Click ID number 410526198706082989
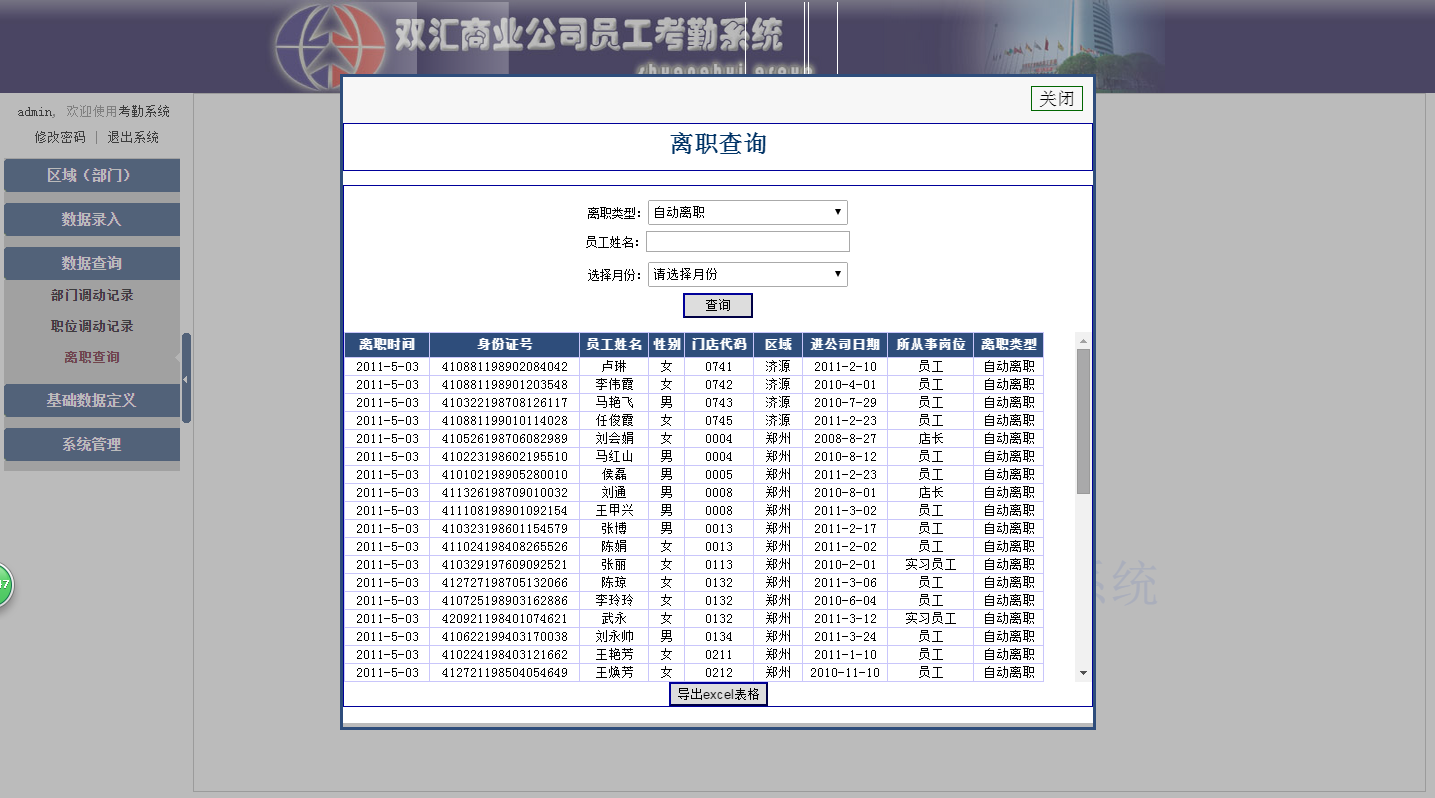Screen dimensions: 1435x798 [x=505, y=439]
